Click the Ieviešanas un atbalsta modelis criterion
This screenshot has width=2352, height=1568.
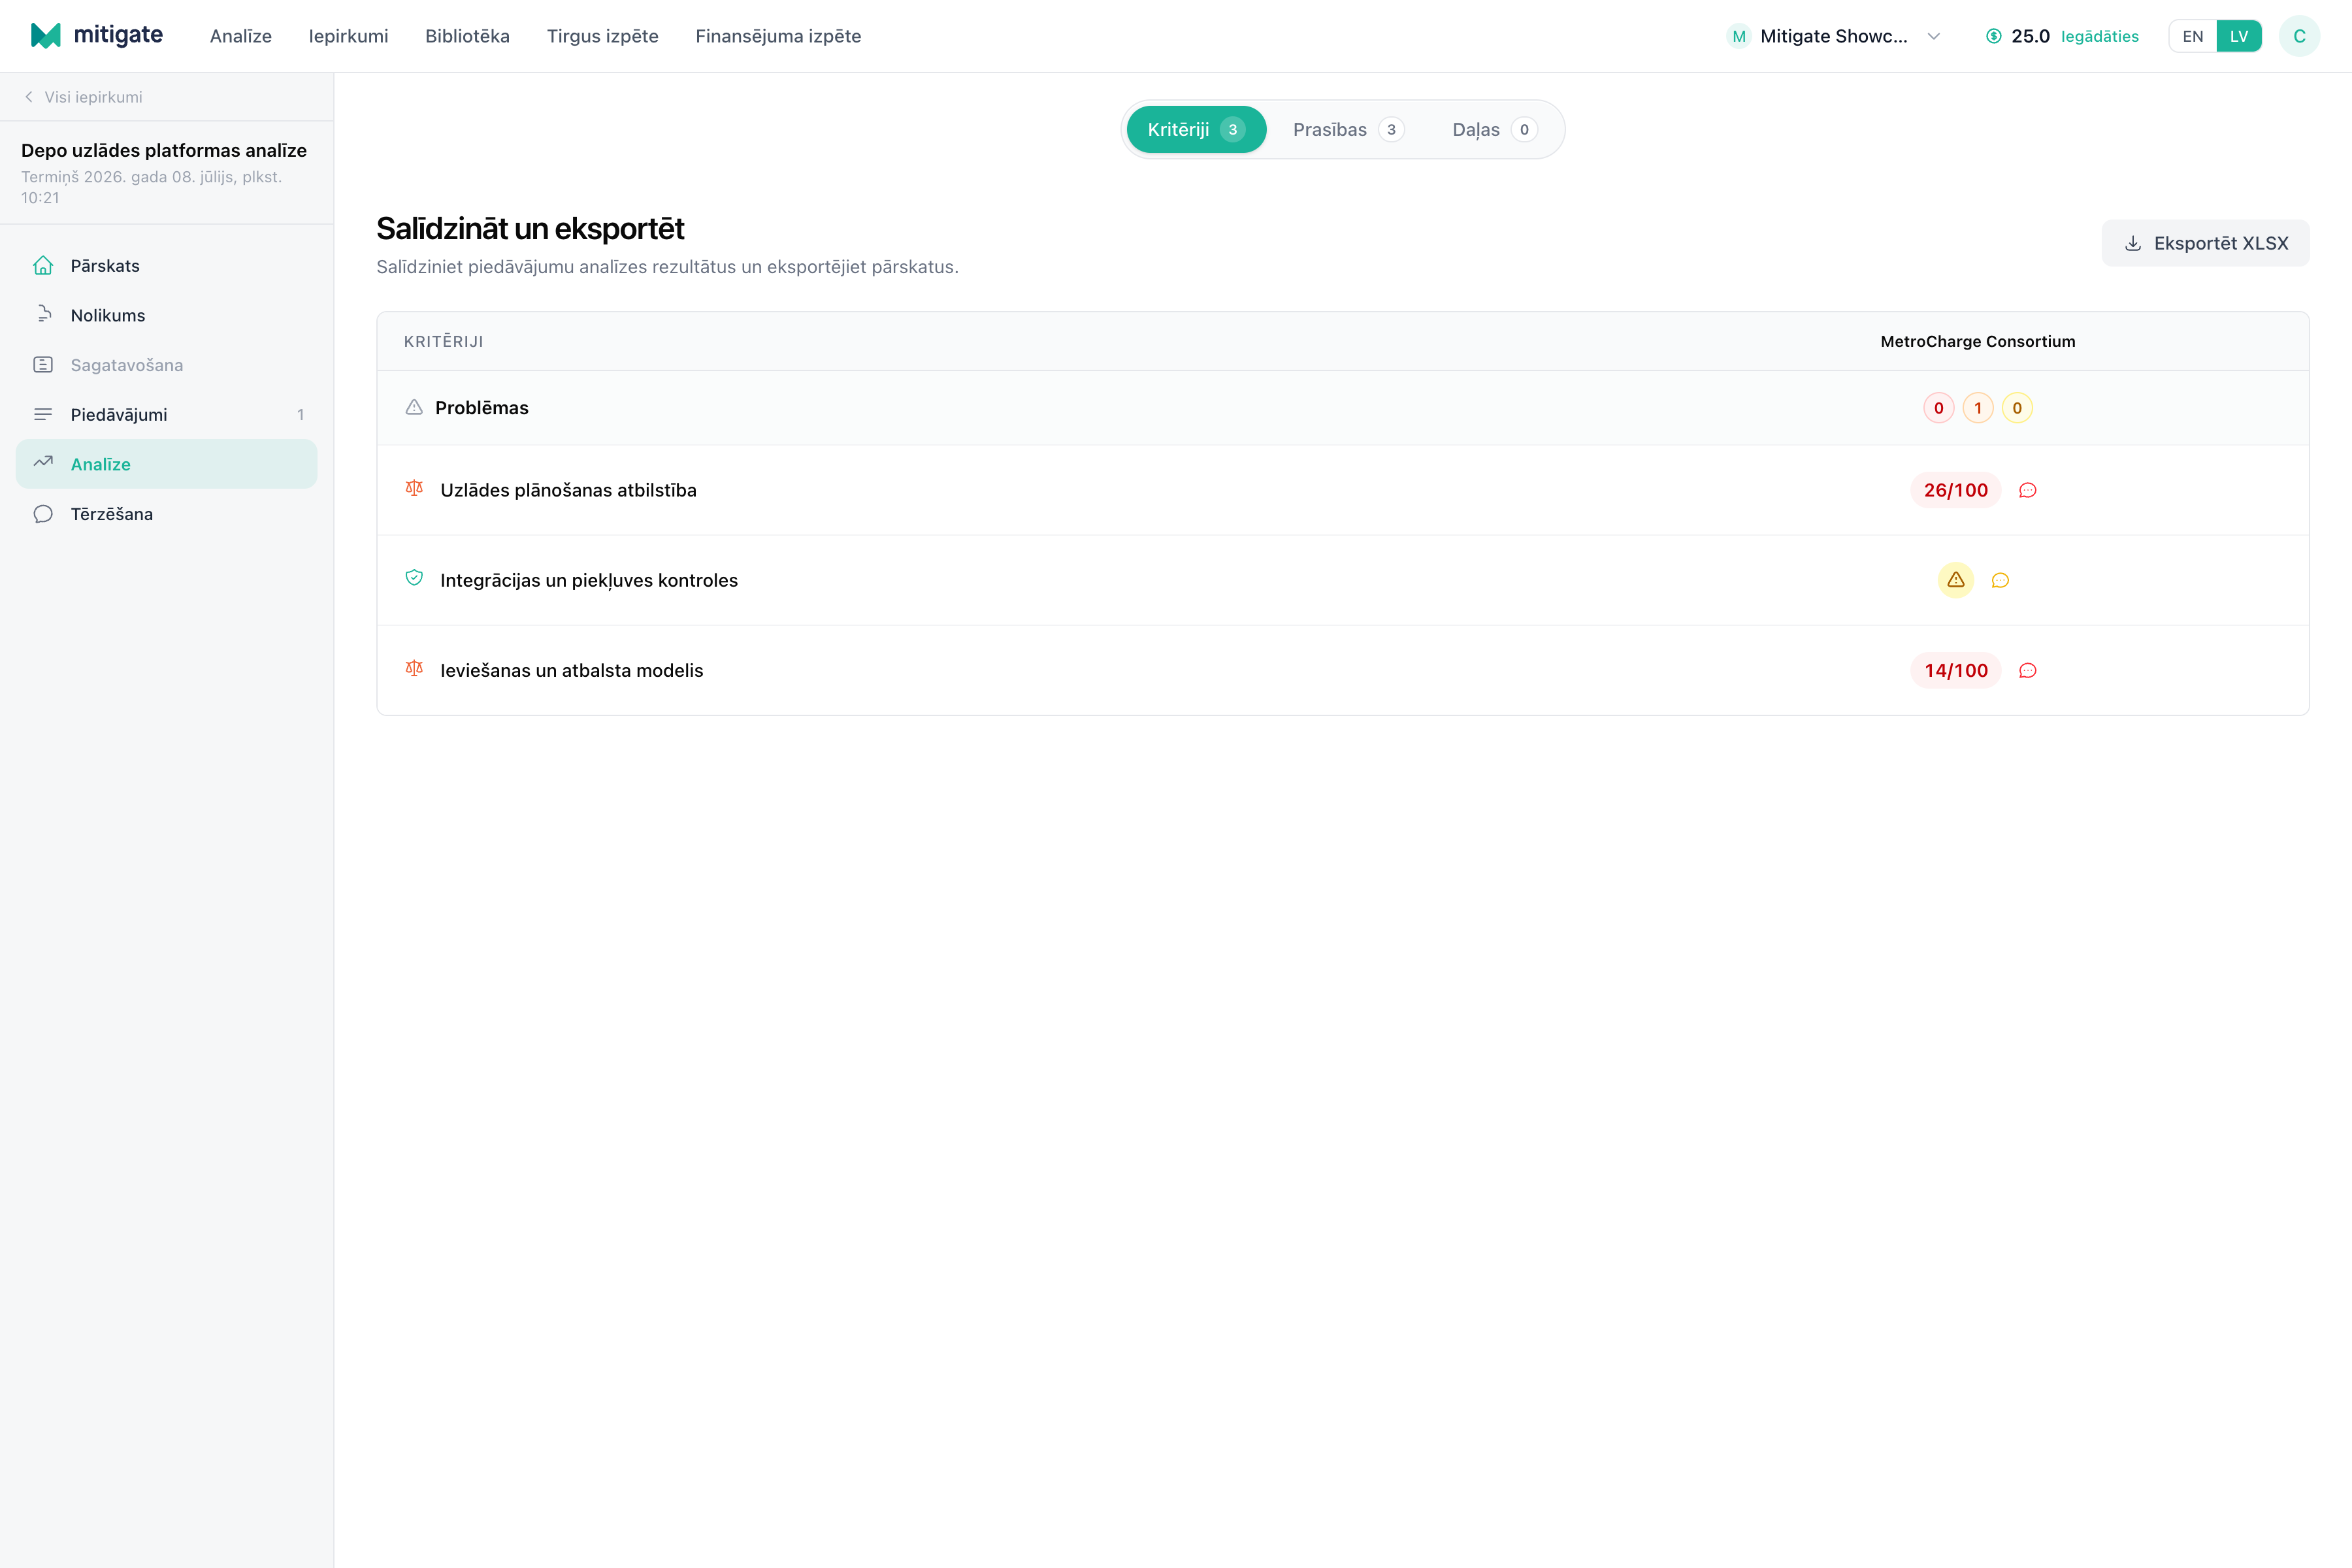(571, 670)
